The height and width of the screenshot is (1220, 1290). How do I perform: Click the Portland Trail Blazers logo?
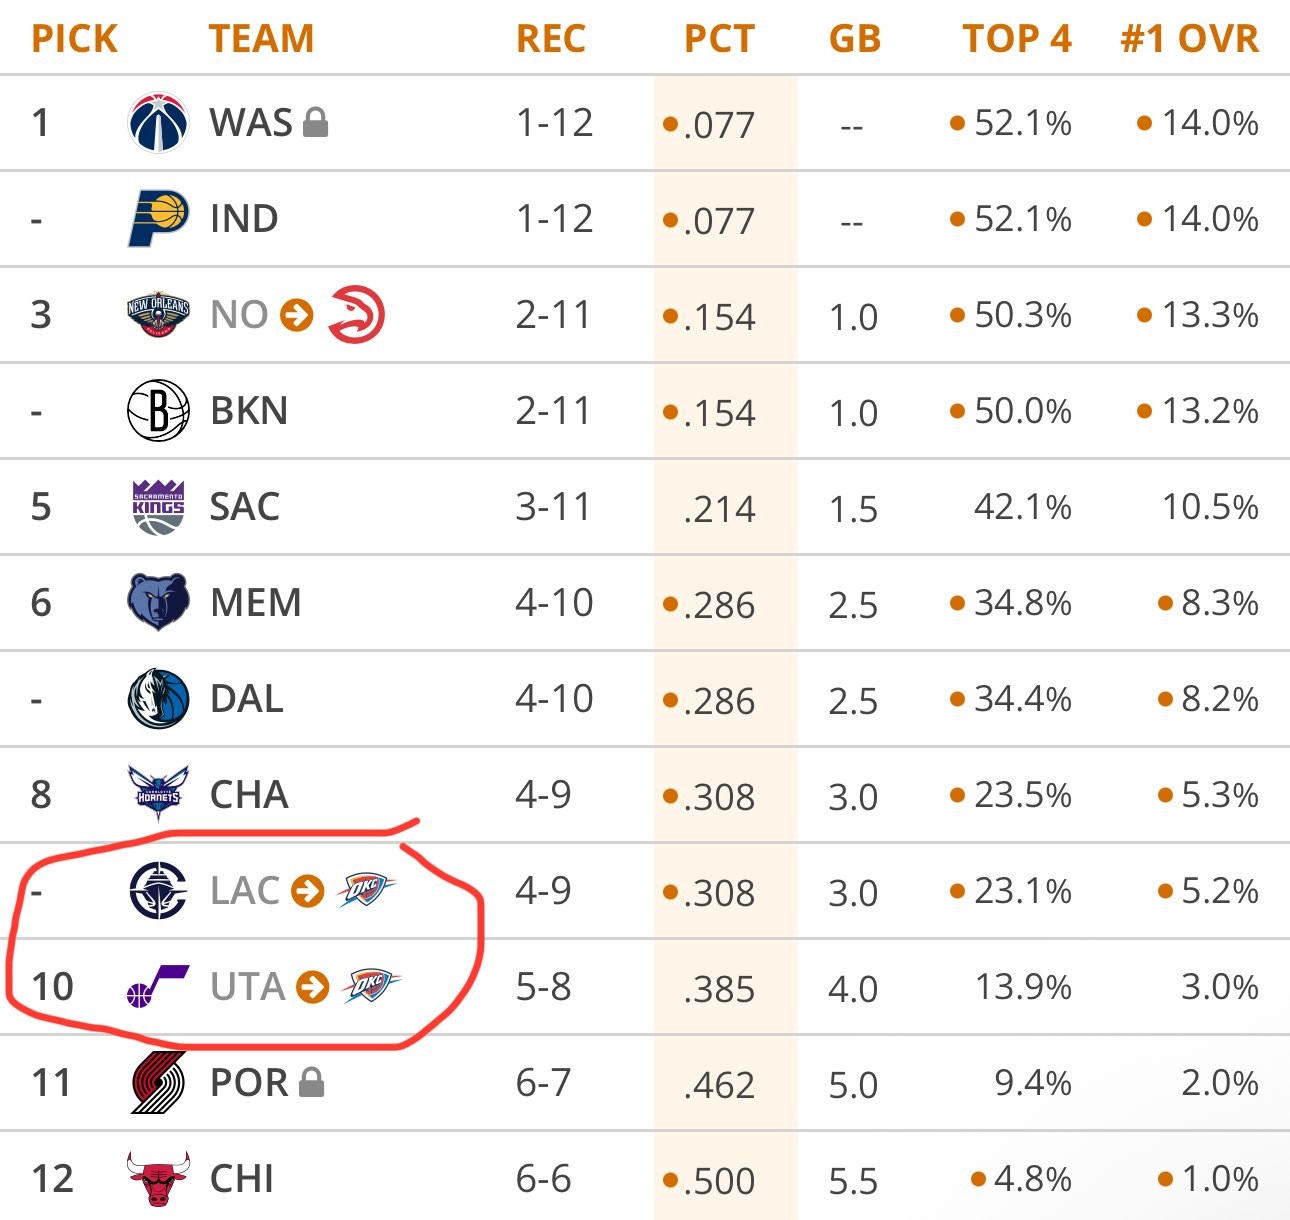pos(158,1082)
